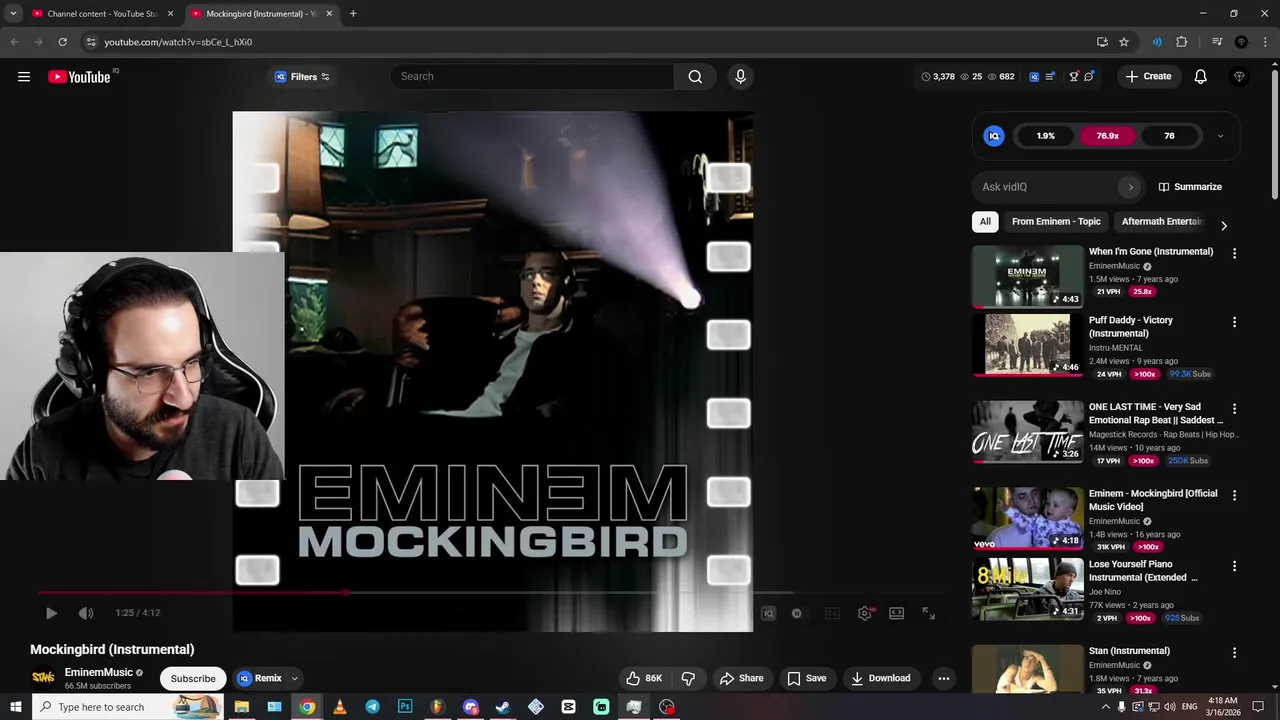Screen dimensions: 1280x720
Task: Click the search magnifier button
Action: point(695,77)
